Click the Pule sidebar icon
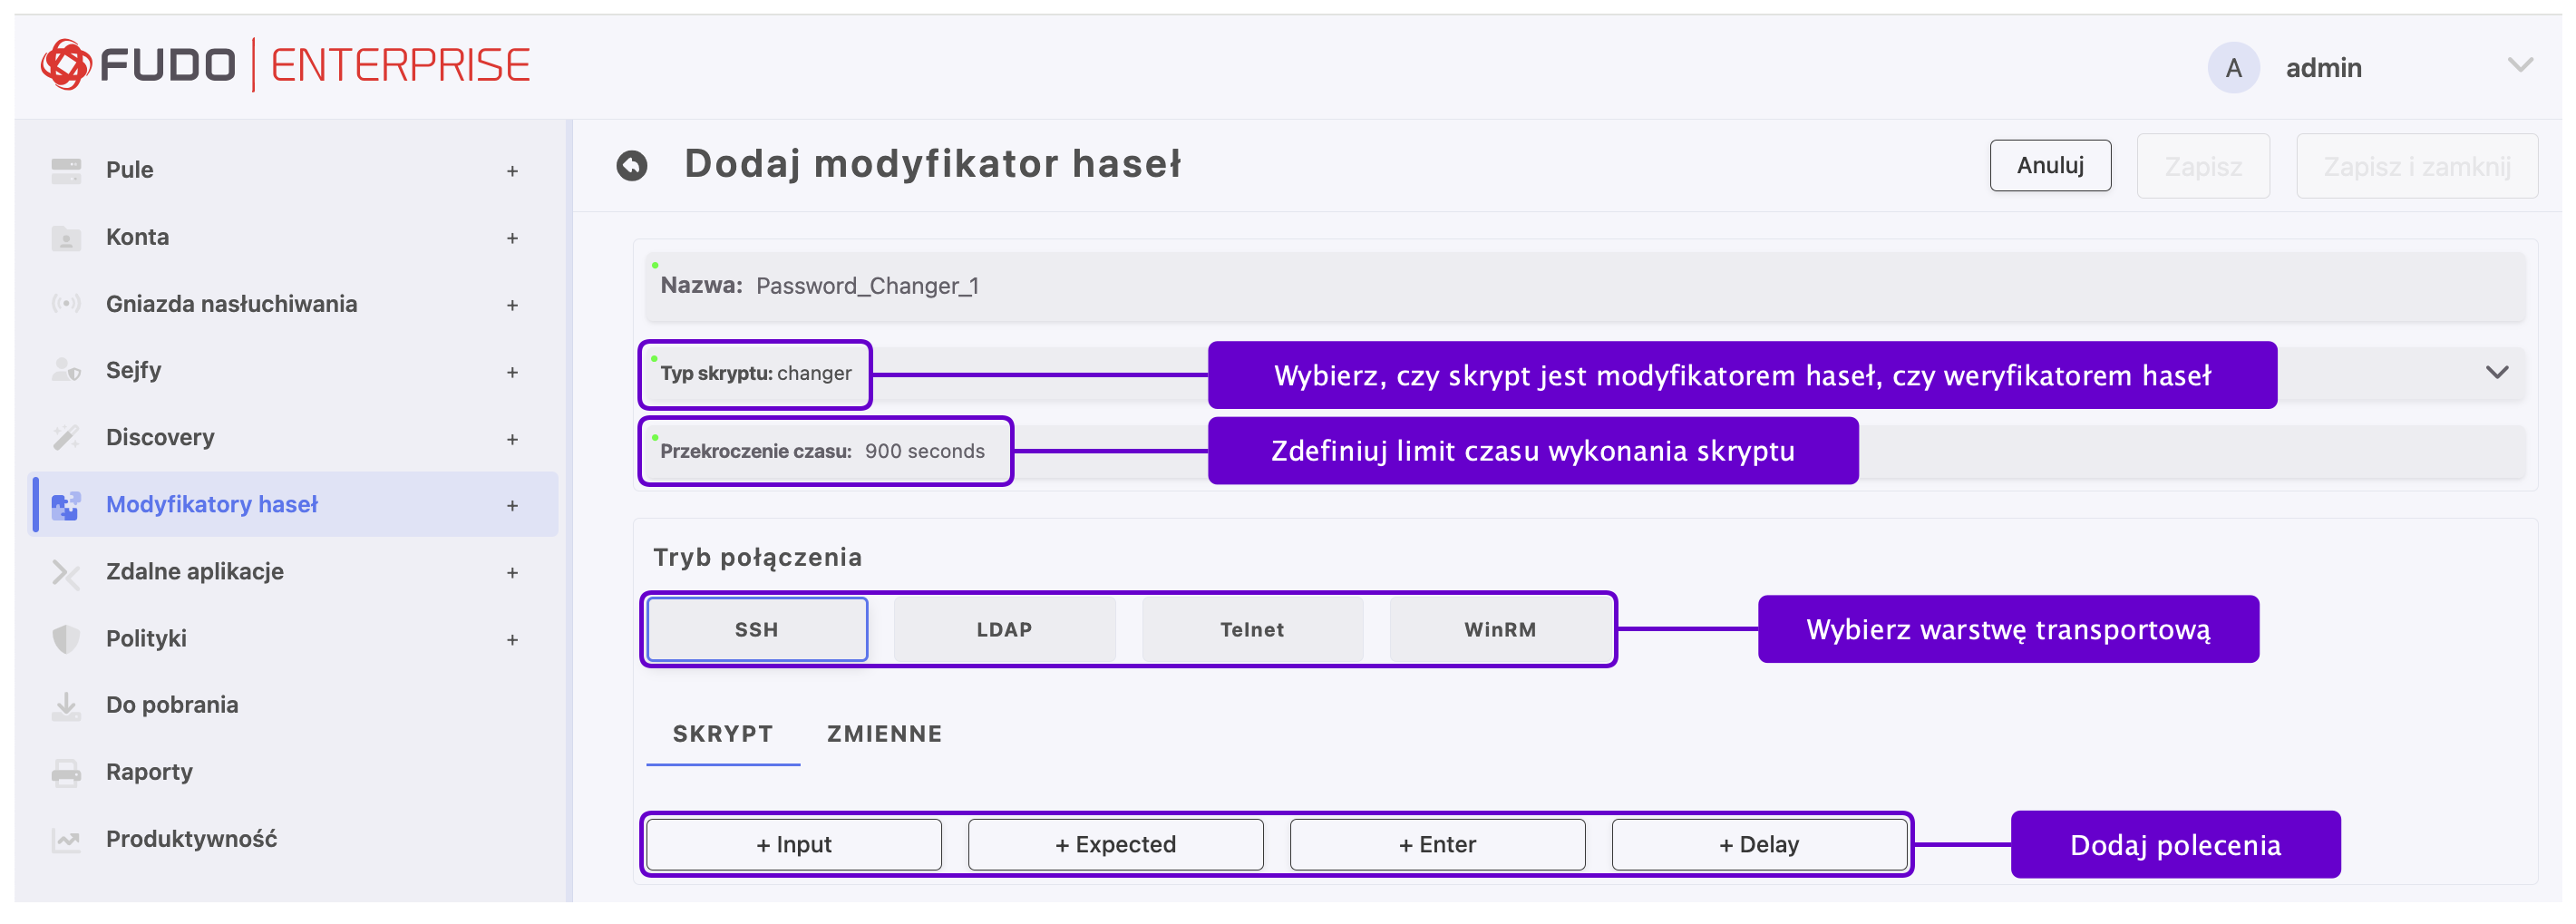 (x=66, y=170)
